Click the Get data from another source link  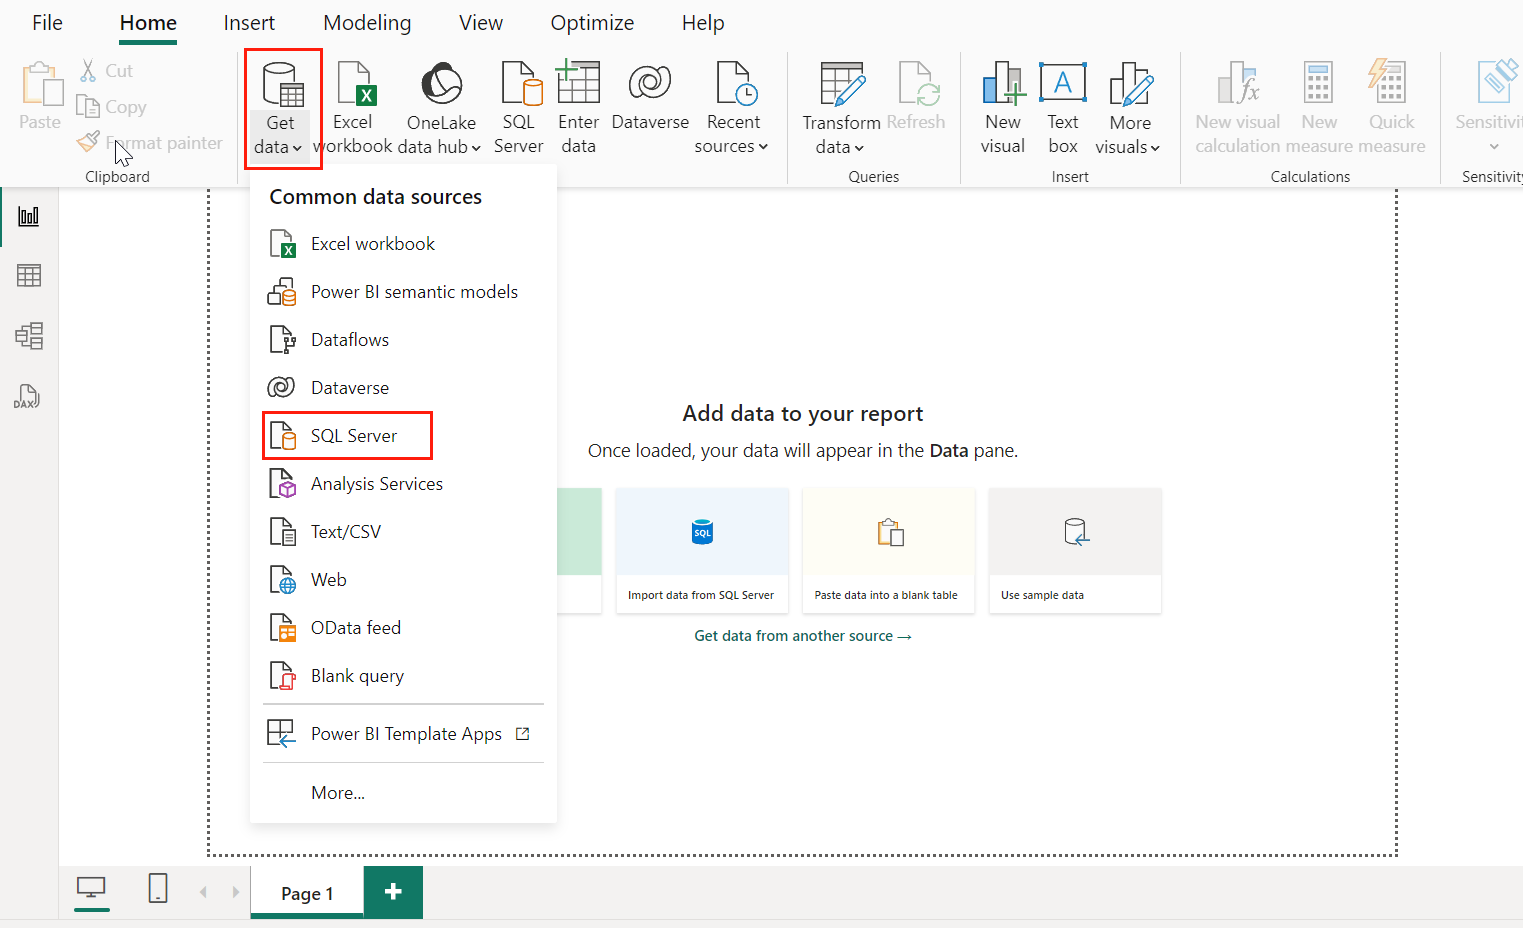[802, 635]
